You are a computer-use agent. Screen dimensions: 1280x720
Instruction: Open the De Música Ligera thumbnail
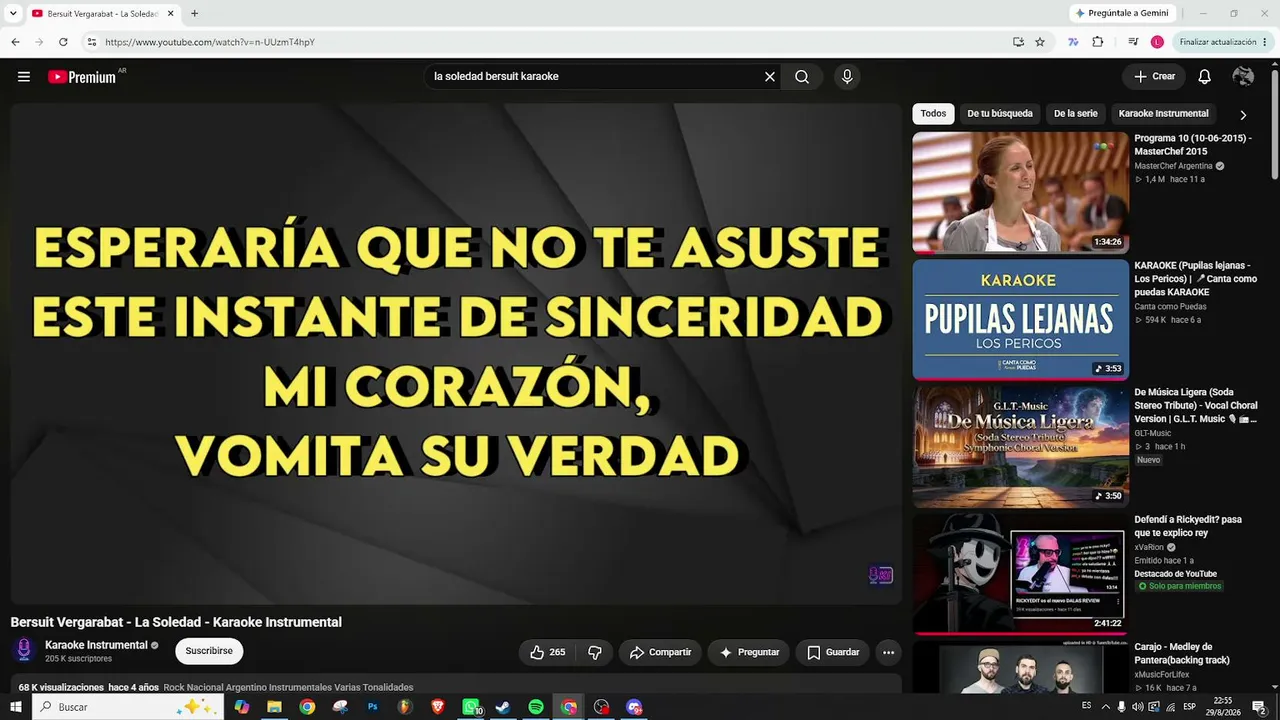pyautogui.click(x=1020, y=447)
